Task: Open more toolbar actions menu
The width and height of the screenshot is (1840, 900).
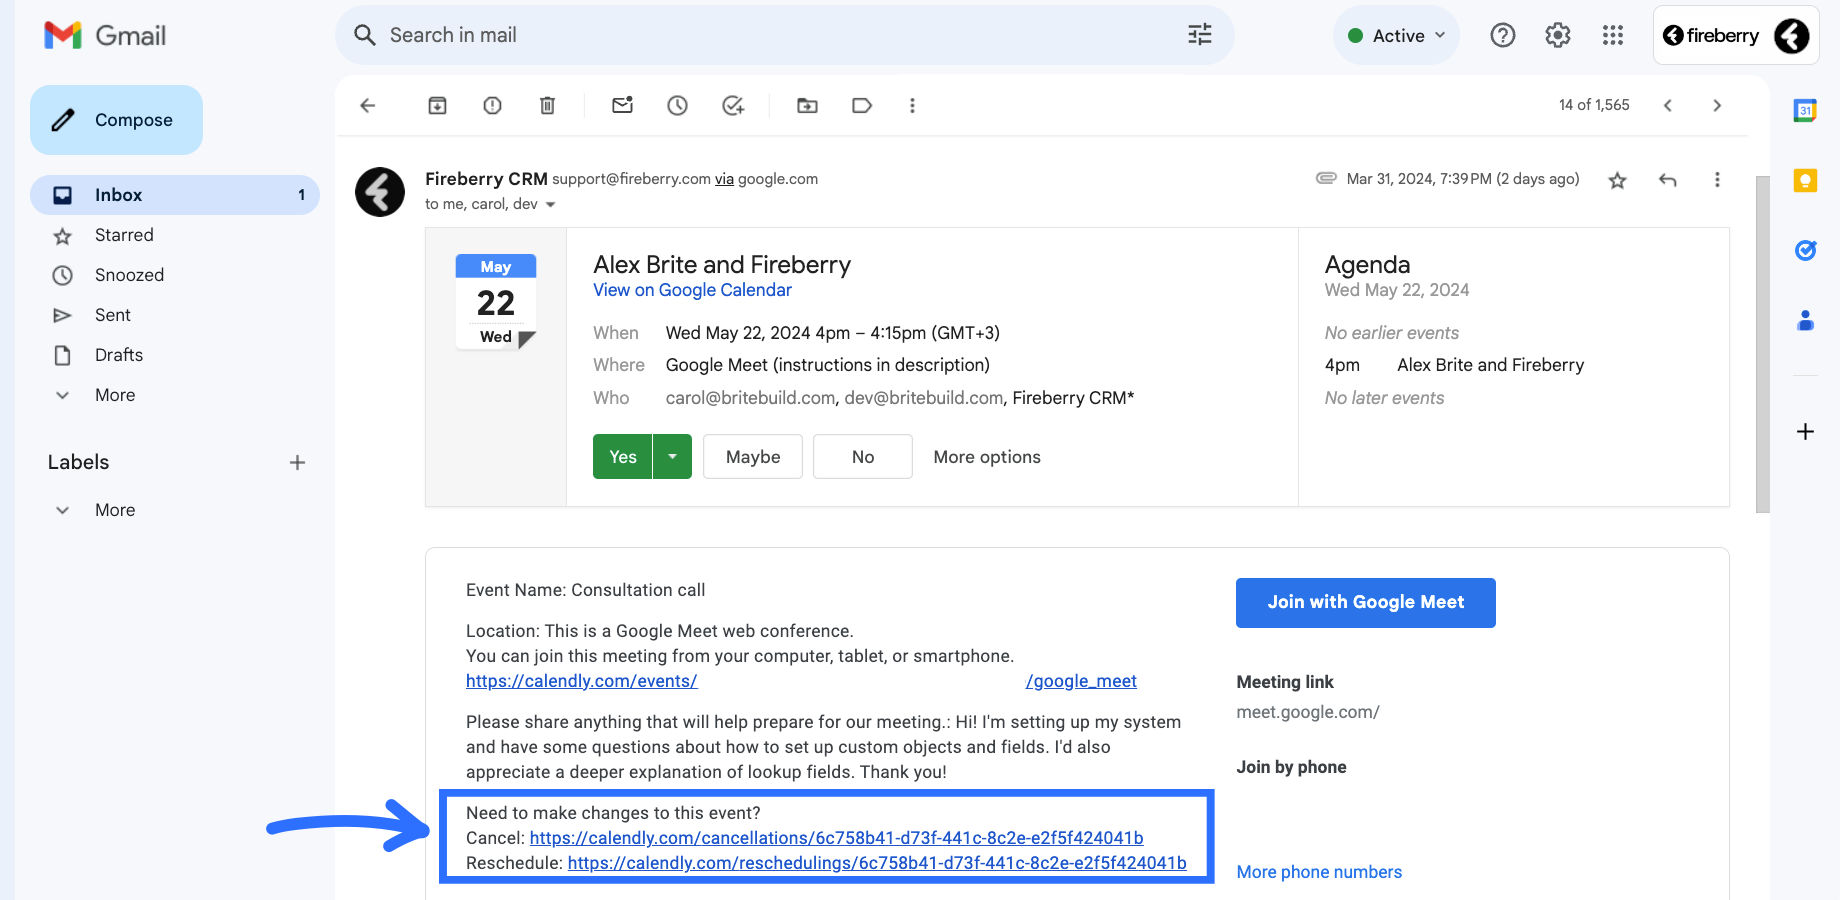Action: pyautogui.click(x=912, y=105)
